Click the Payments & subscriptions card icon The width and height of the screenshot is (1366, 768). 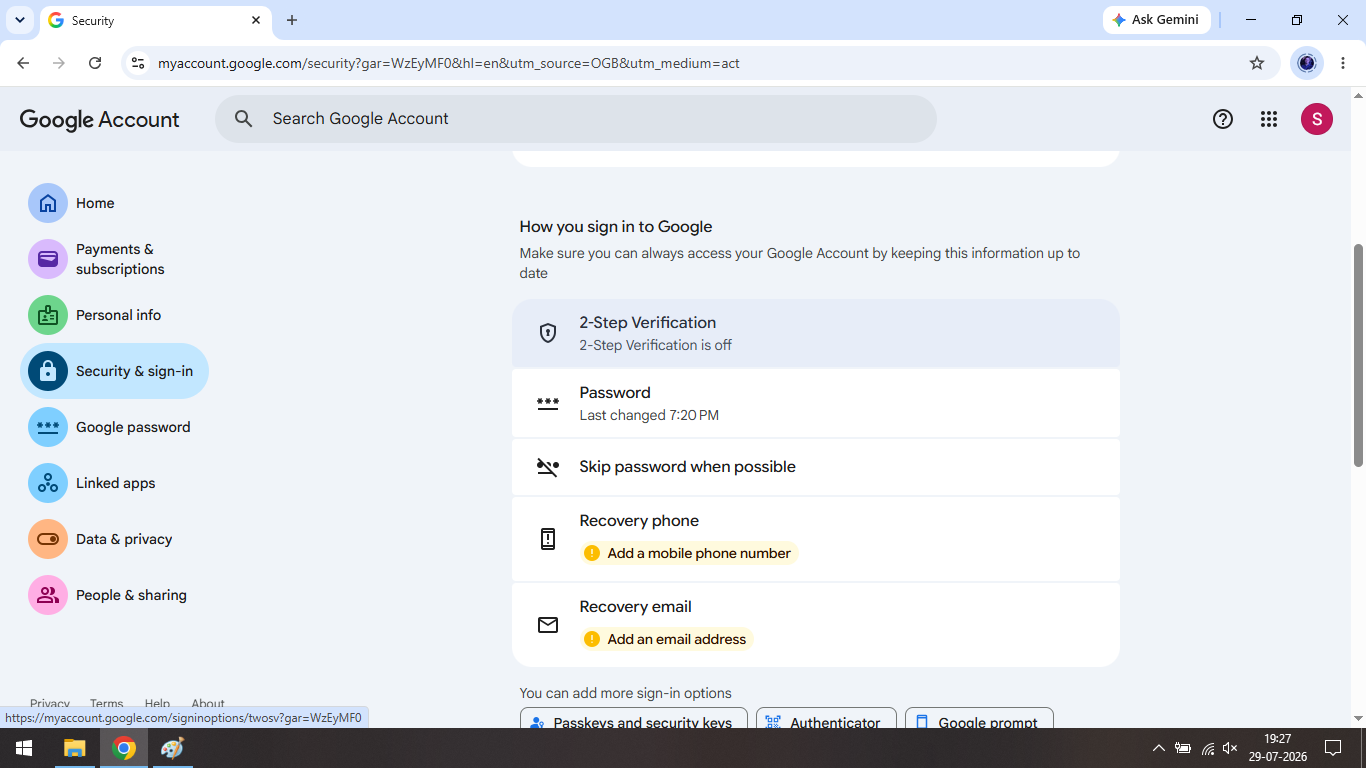[48, 259]
